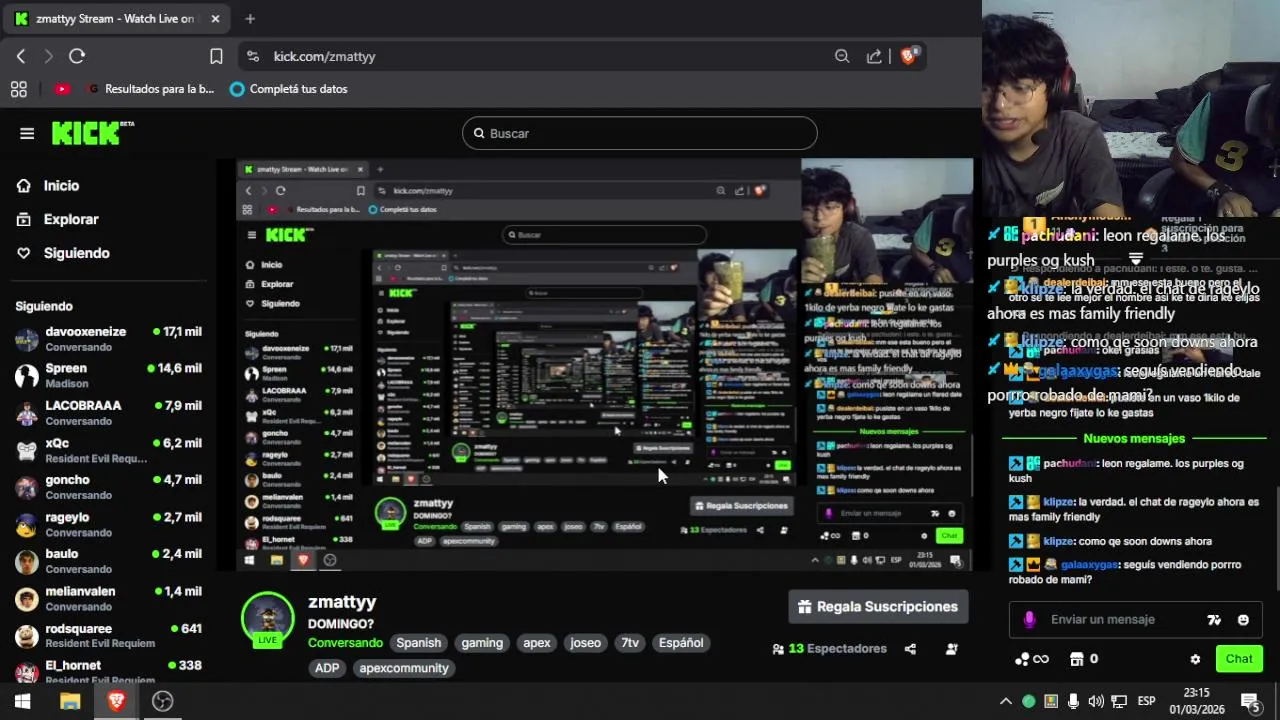The height and width of the screenshot is (720, 1280).
Task: Select the ADP tag
Action: pyautogui.click(x=327, y=668)
